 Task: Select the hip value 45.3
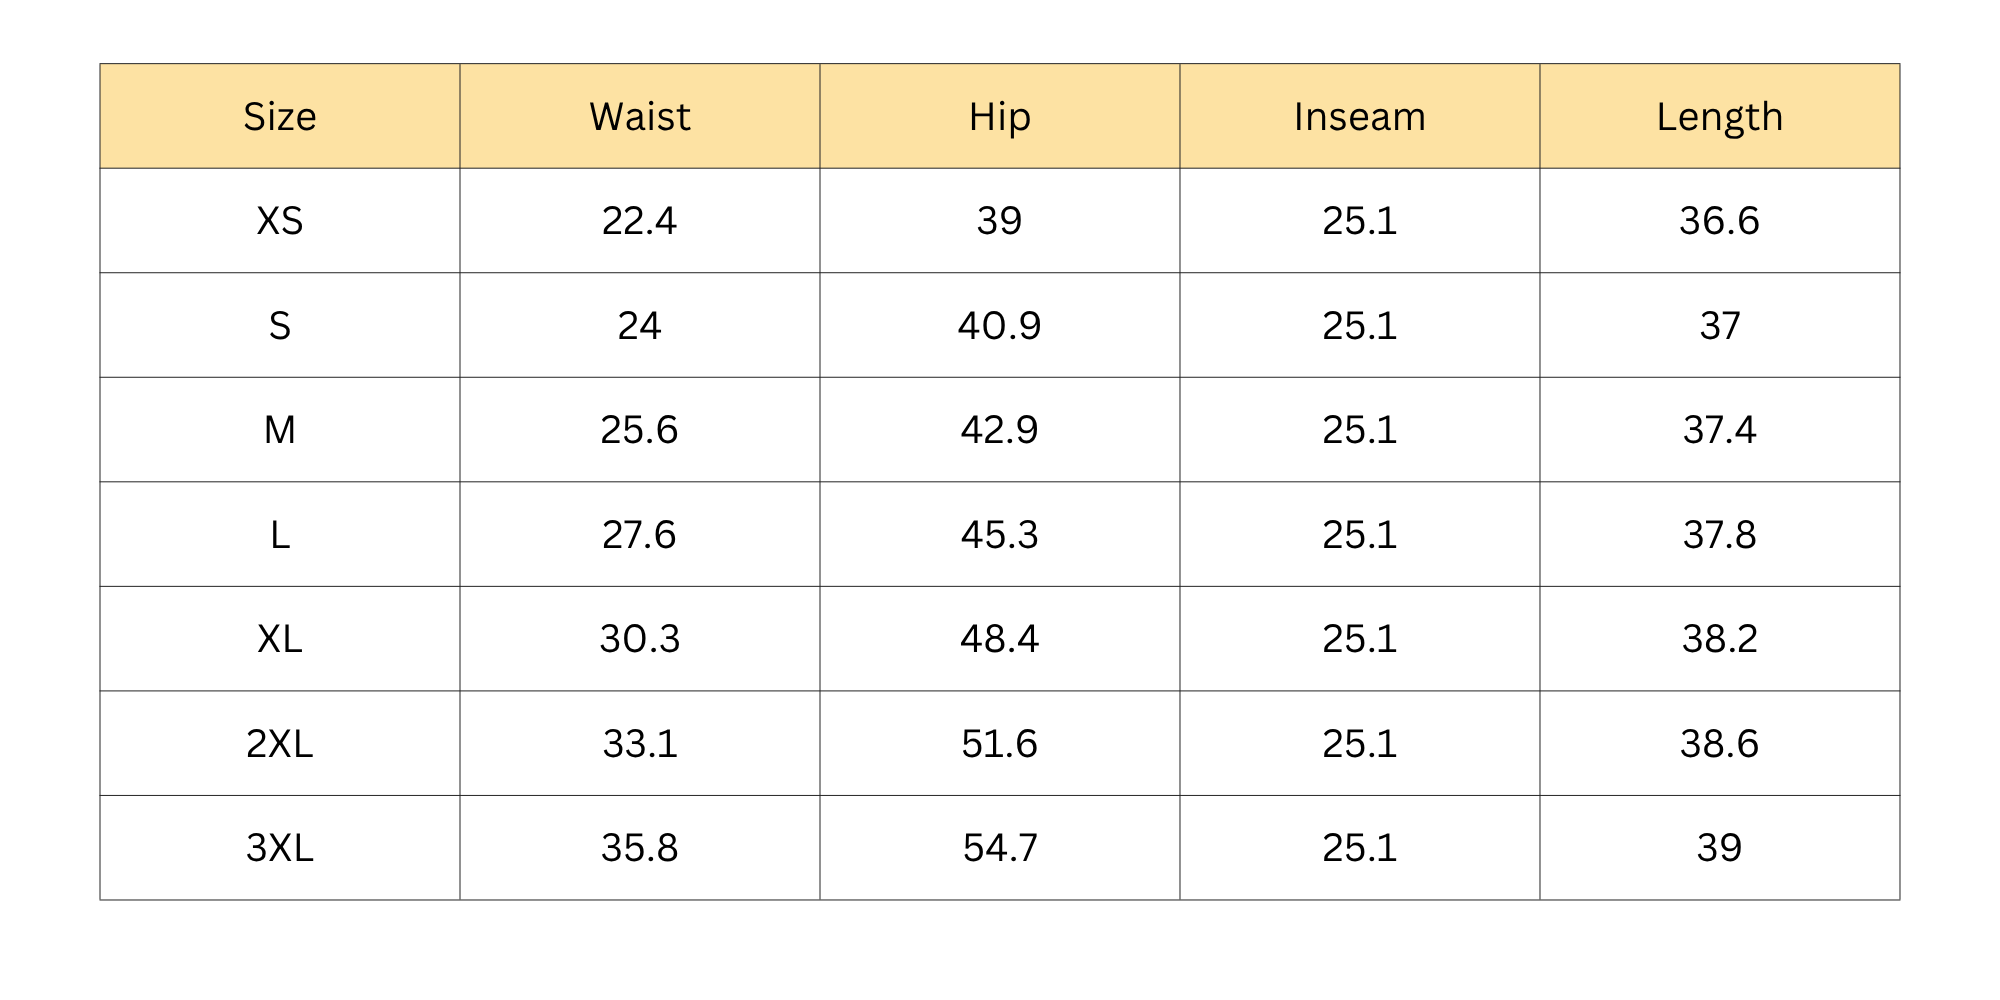click(x=1000, y=535)
